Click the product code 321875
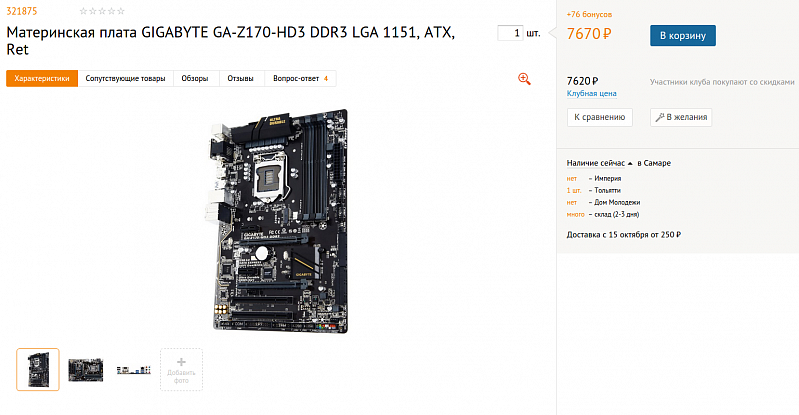 click(x=21, y=11)
